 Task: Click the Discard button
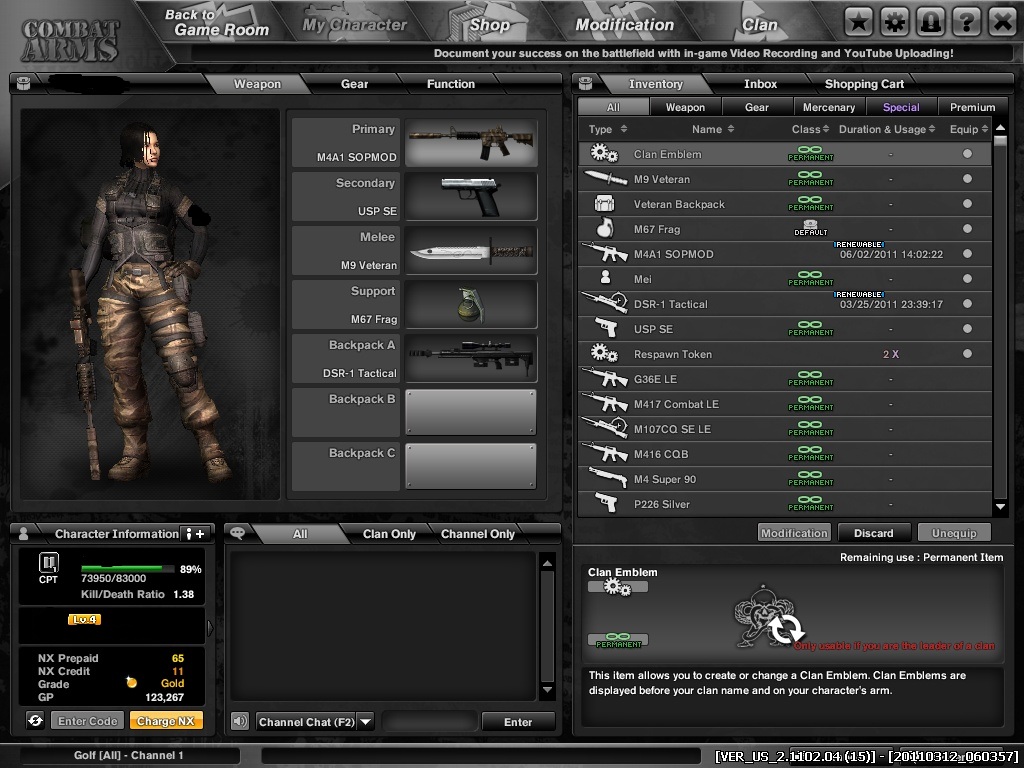(x=873, y=533)
